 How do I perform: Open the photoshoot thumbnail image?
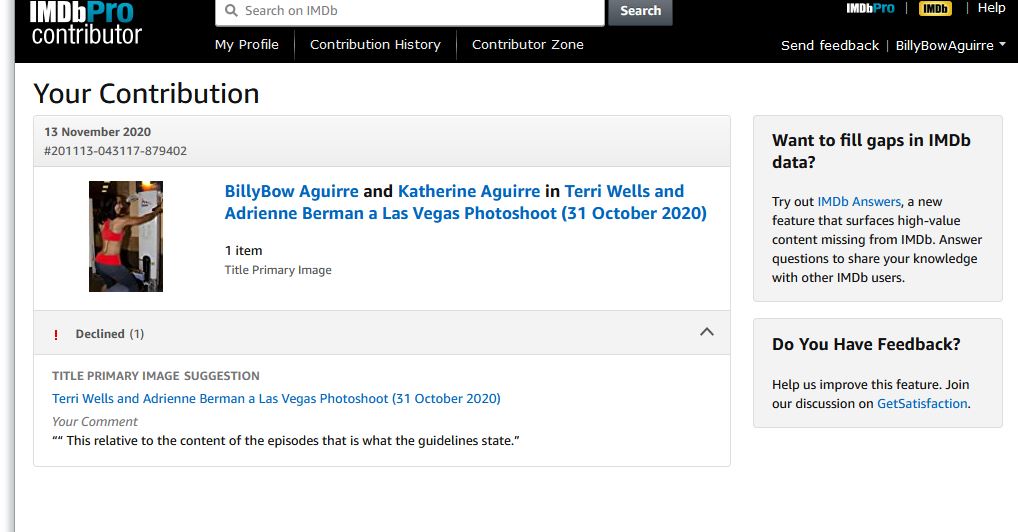coord(126,236)
